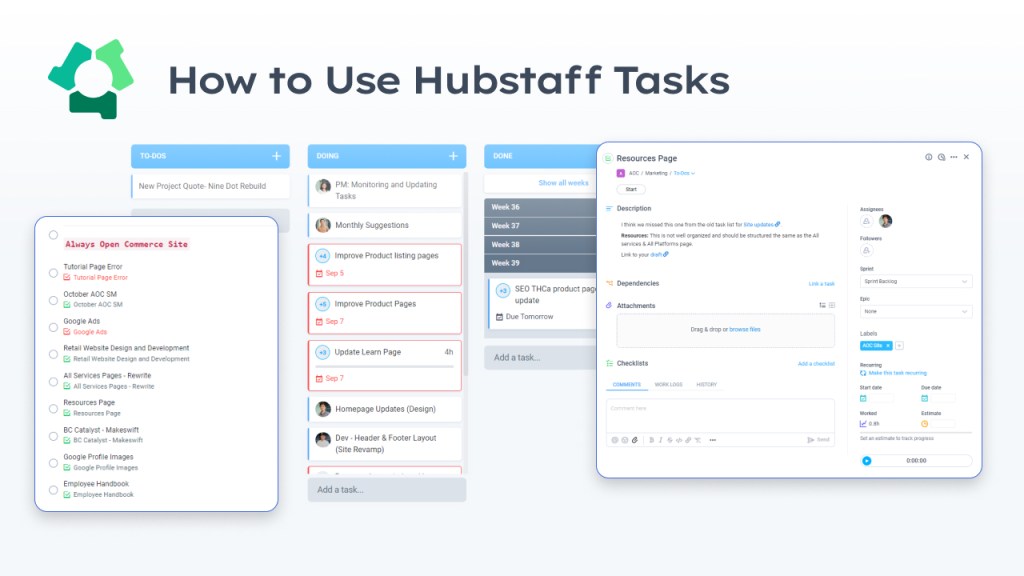This screenshot has width=1024, height=576.
Task: Check the Tutorial Page Error task circle
Action: [x=53, y=272]
